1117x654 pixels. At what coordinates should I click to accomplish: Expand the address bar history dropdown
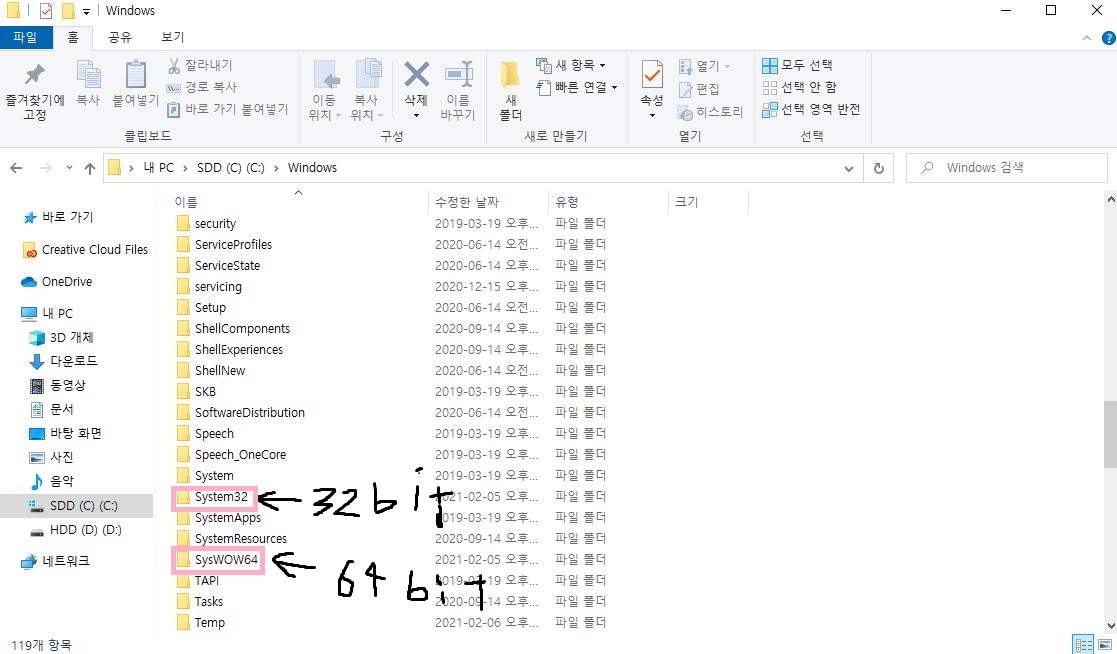click(x=848, y=169)
